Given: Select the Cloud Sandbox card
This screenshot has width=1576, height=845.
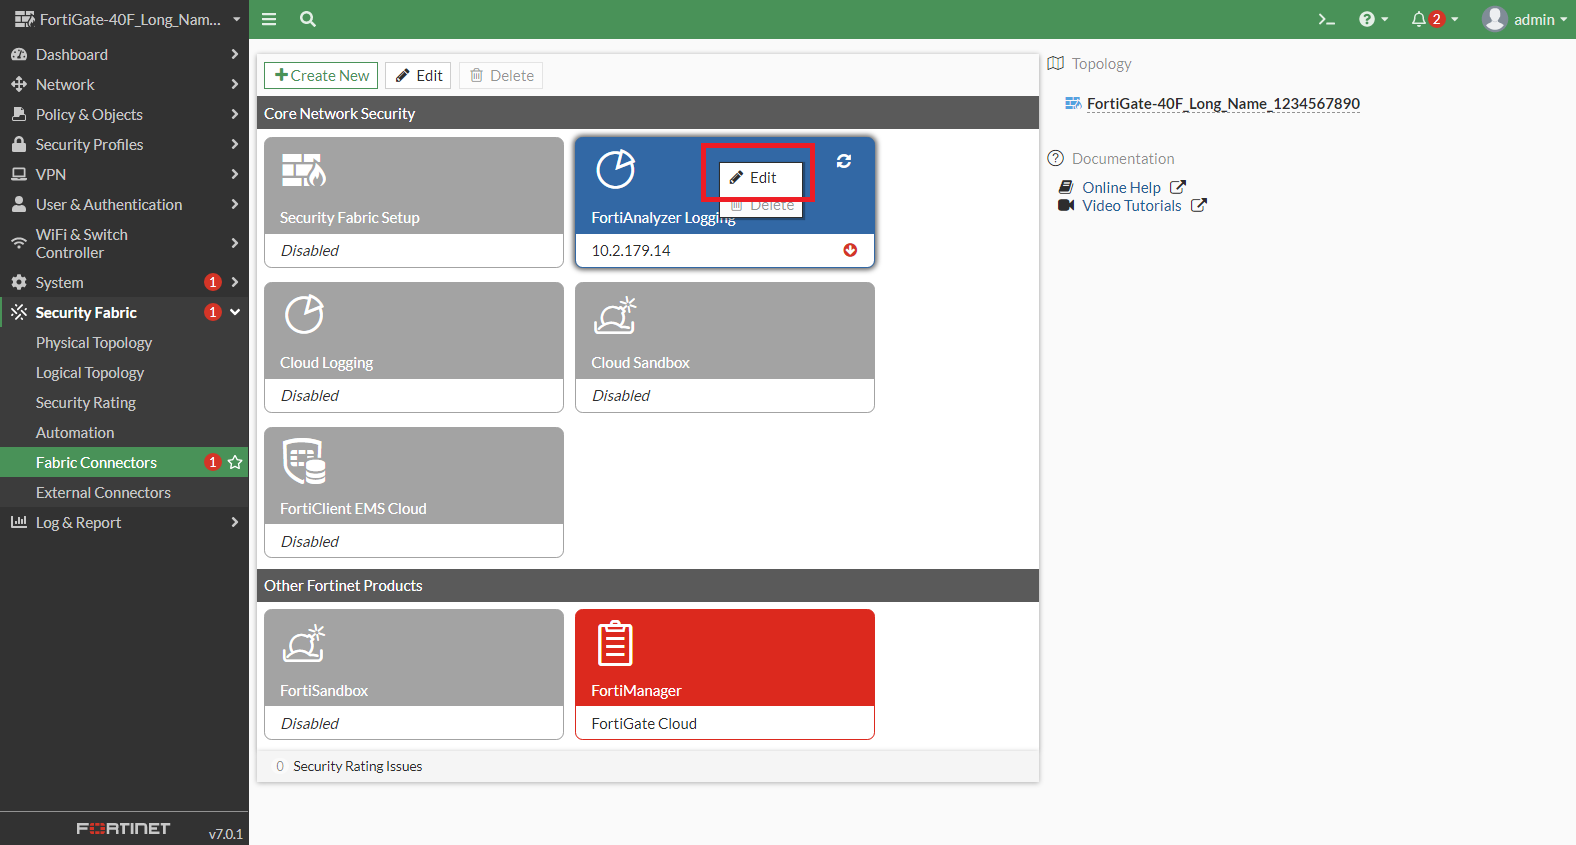Looking at the screenshot, I should [x=725, y=347].
